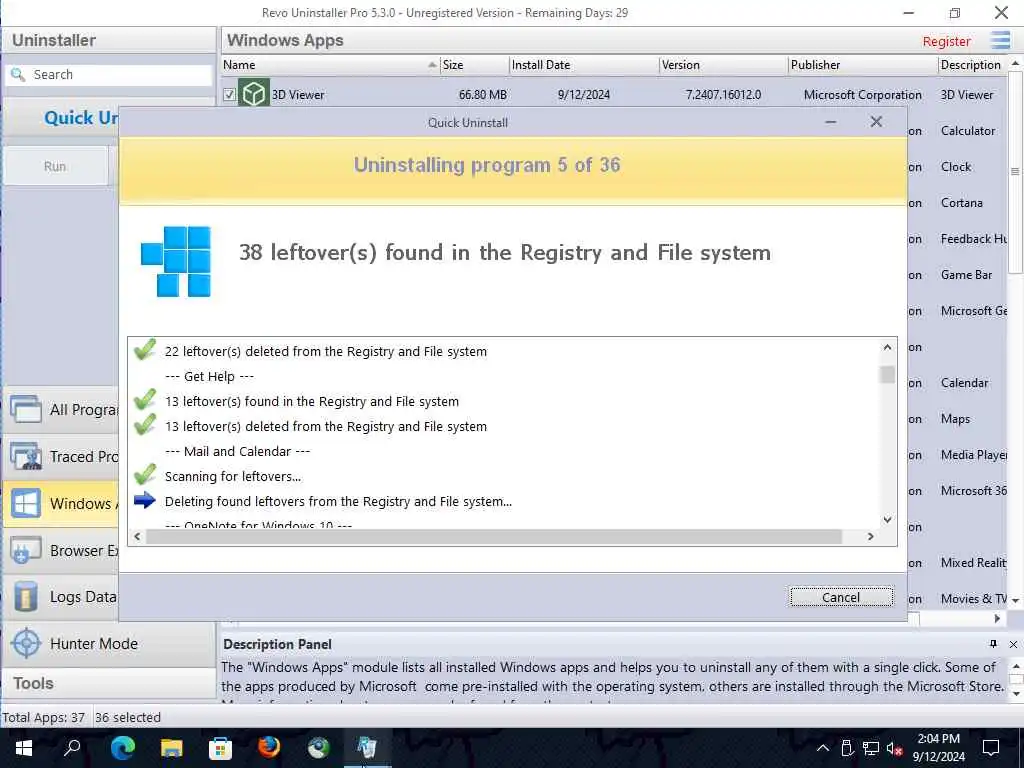Sort list by Name column

330,65
